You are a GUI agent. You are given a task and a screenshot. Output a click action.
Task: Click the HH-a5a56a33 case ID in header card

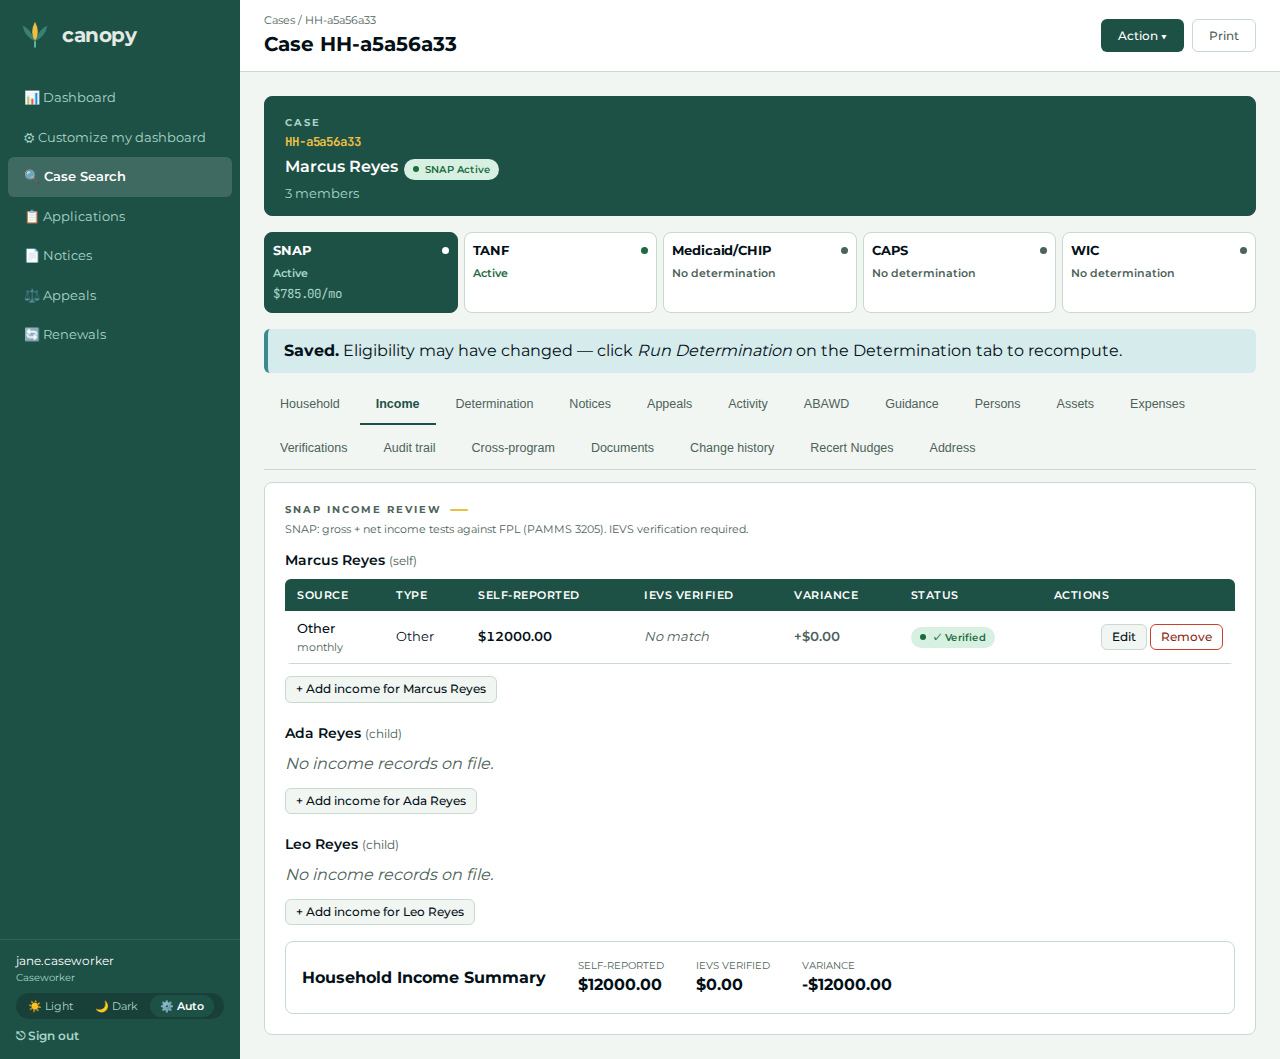pyautogui.click(x=323, y=142)
